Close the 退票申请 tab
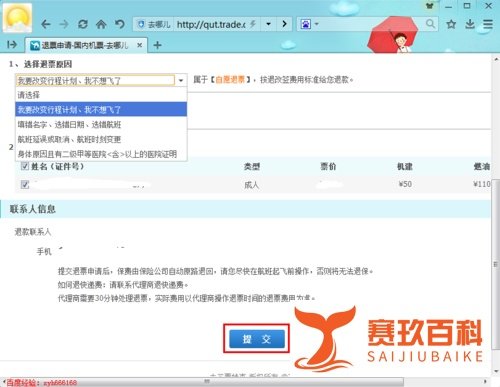This screenshot has height=387, width=500. click(x=140, y=45)
